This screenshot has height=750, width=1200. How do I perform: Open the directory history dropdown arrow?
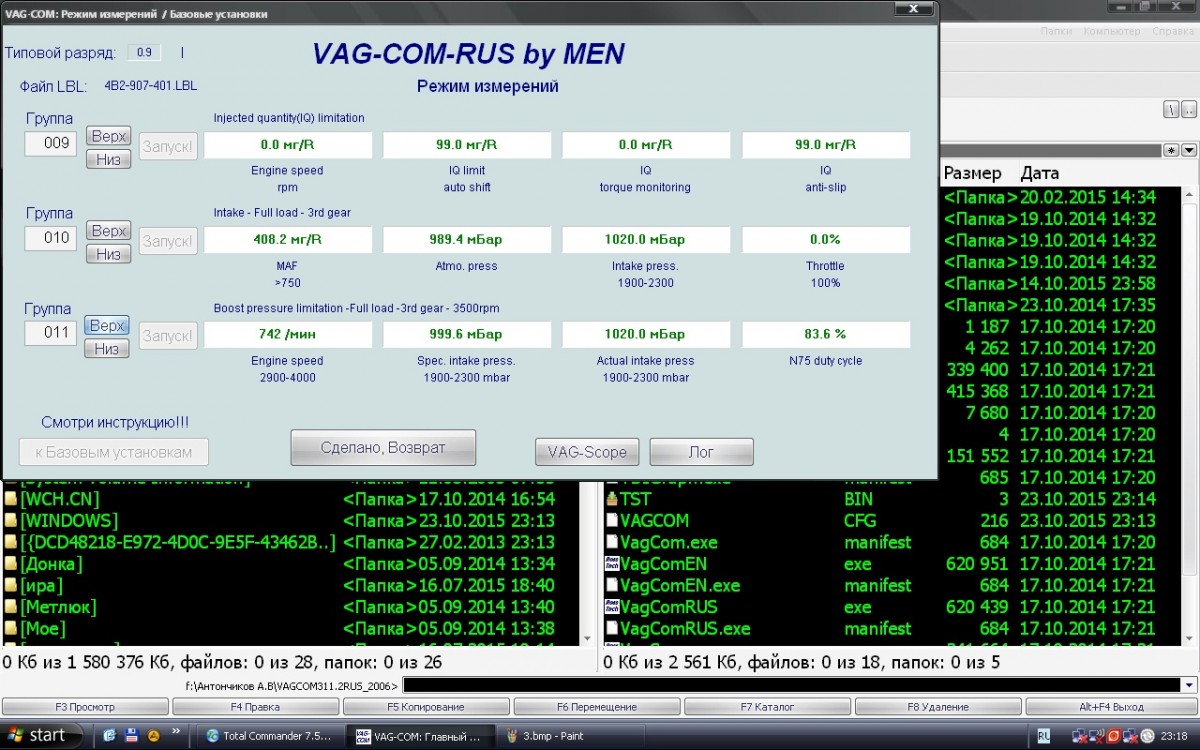click(x=1189, y=150)
